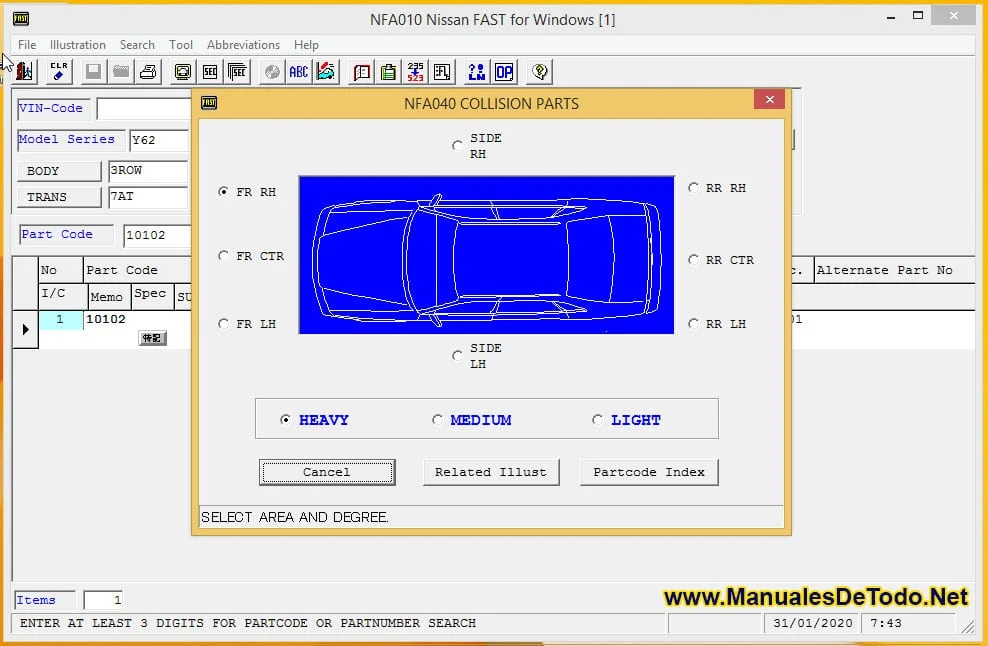
Task: Click the grayed disc toolbar icon
Action: pos(272,72)
